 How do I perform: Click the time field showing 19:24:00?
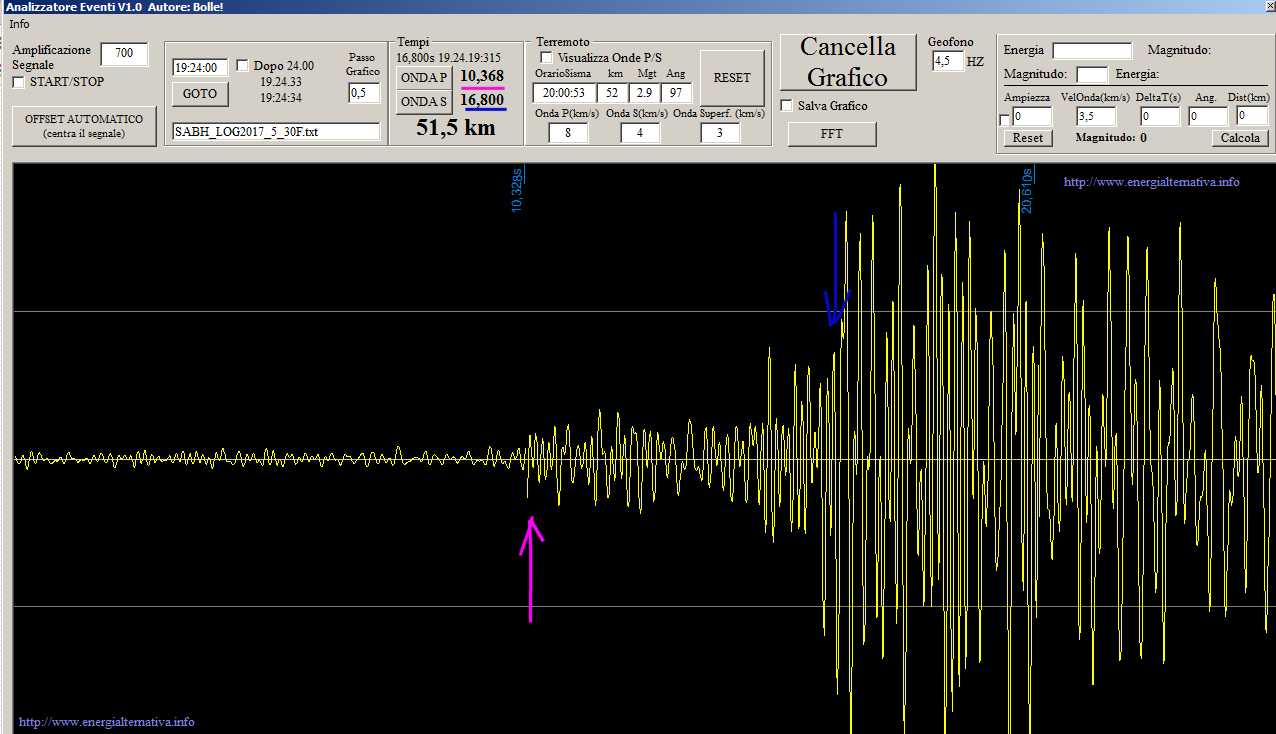click(200, 68)
